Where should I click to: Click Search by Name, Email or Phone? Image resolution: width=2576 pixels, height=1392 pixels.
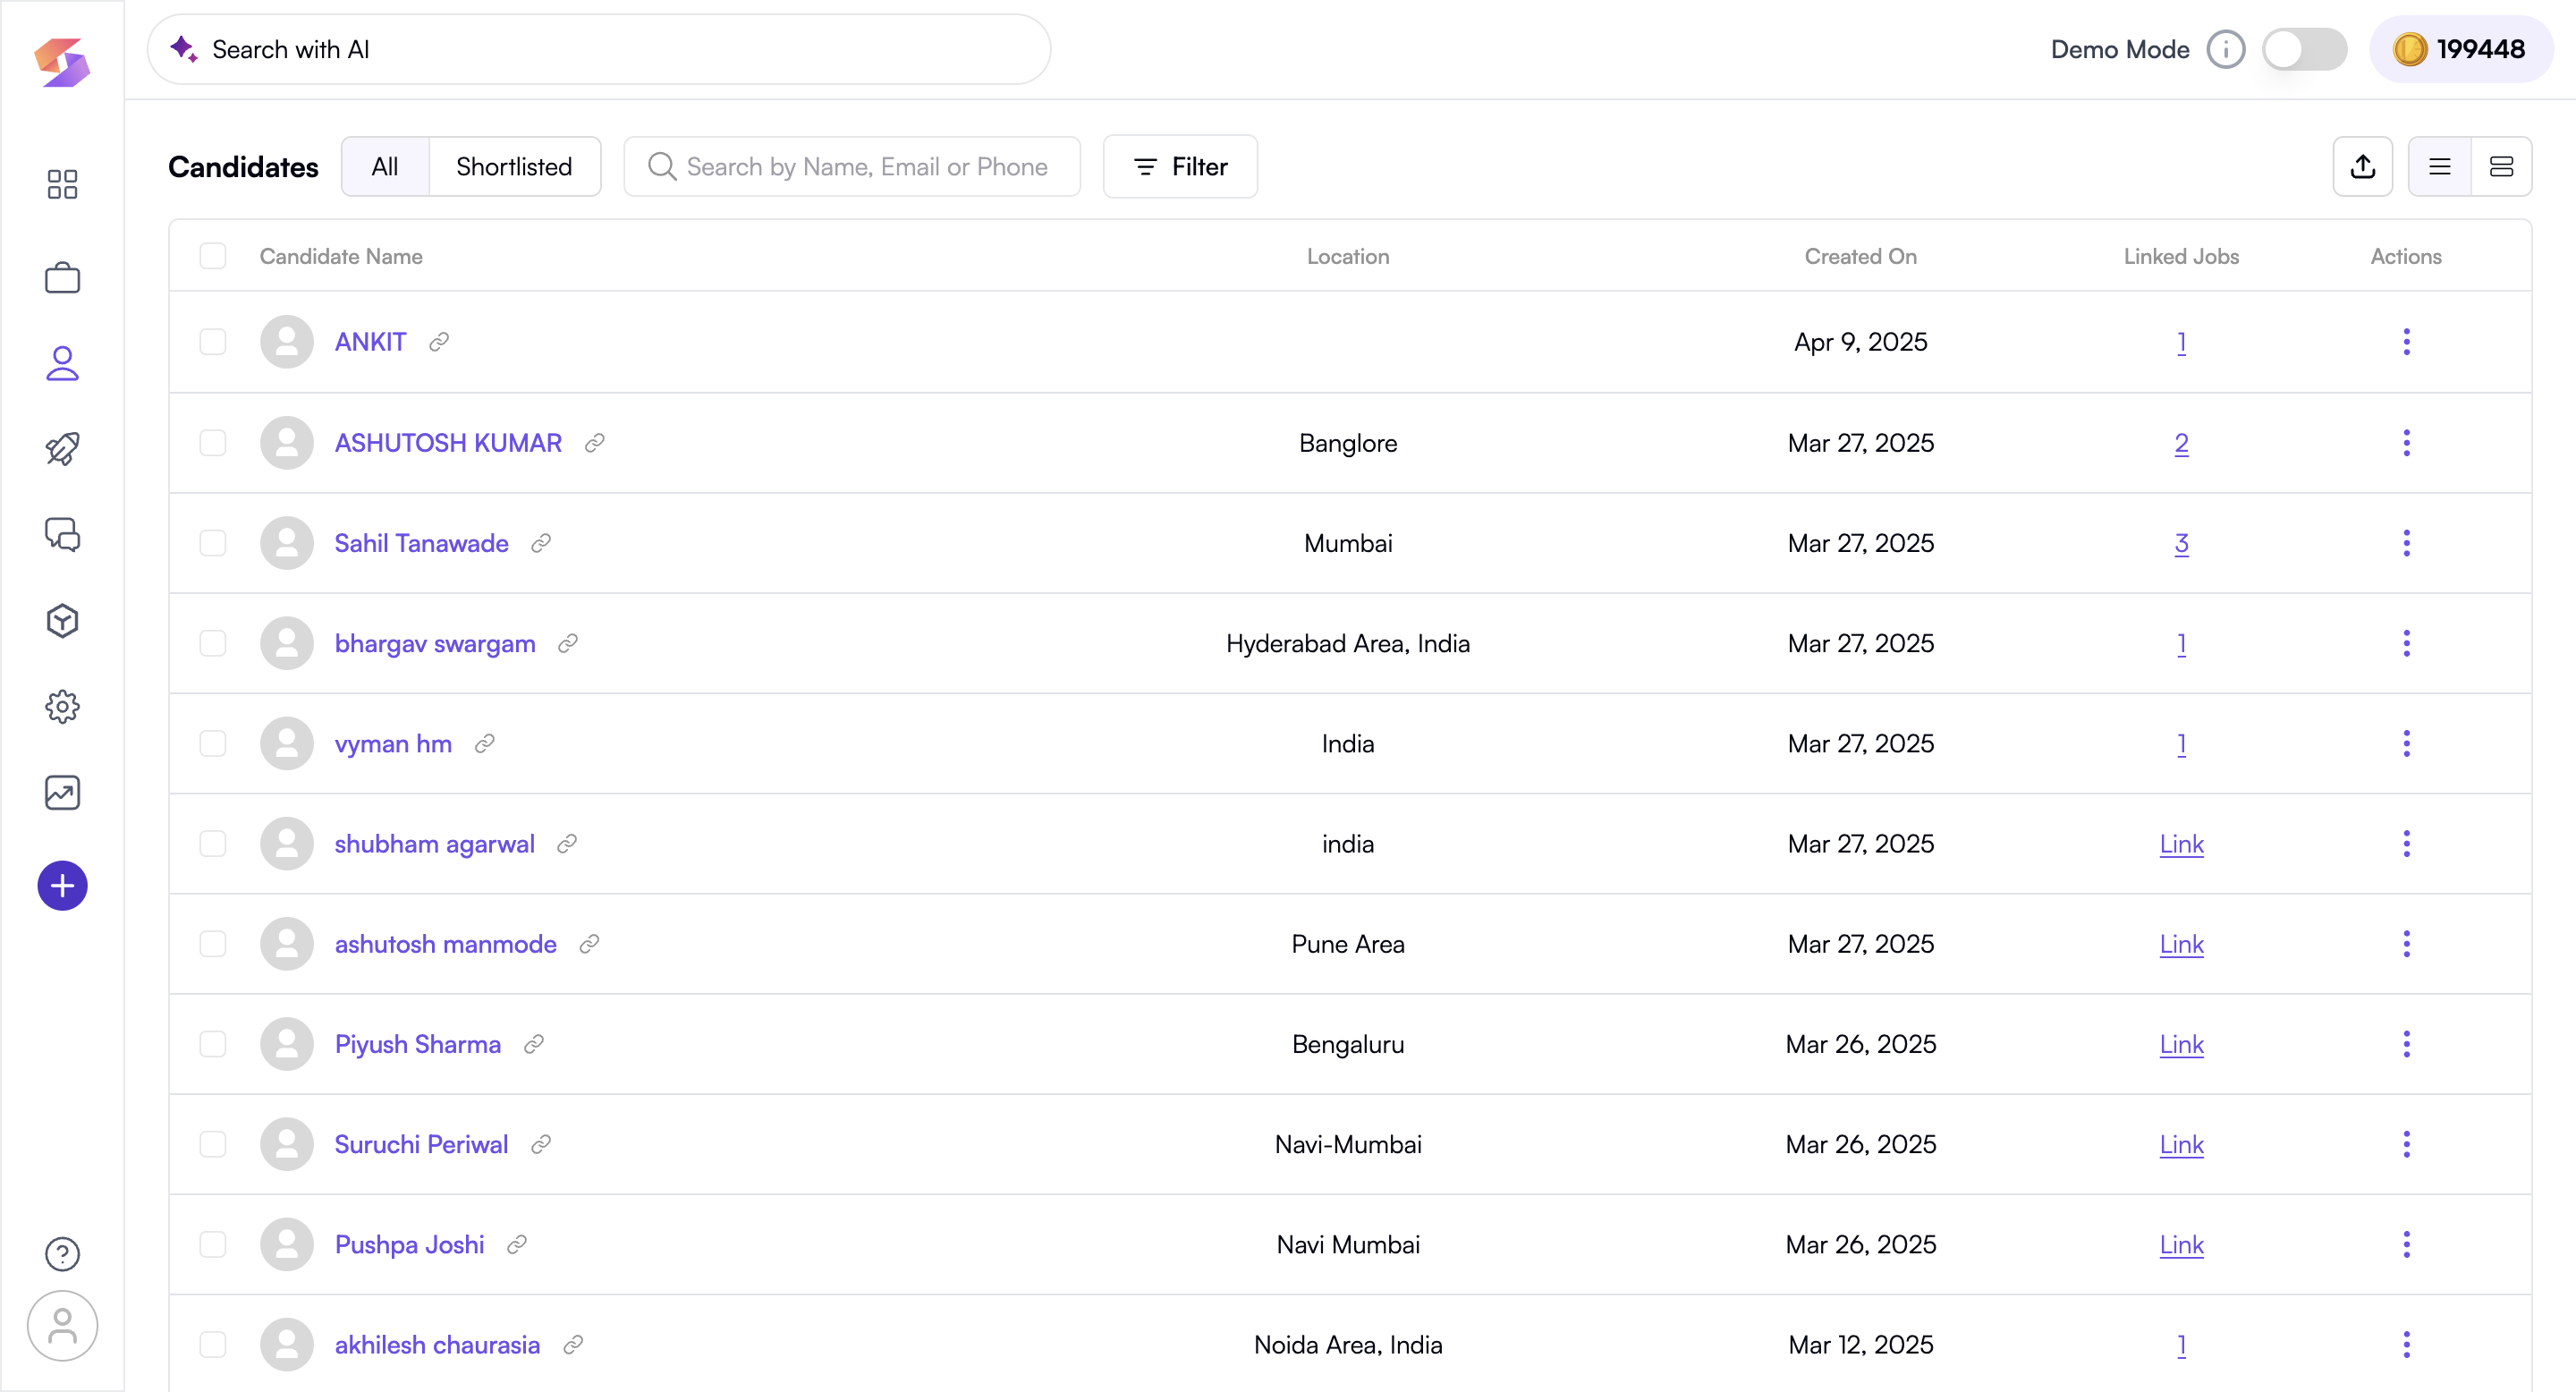pyautogui.click(x=852, y=166)
